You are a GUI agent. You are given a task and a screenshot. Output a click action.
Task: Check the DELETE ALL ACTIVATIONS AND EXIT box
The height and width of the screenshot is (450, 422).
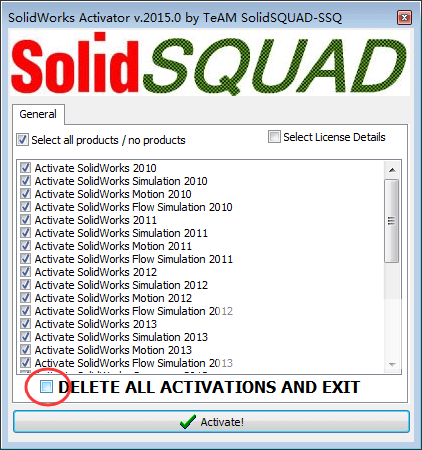coord(46,387)
